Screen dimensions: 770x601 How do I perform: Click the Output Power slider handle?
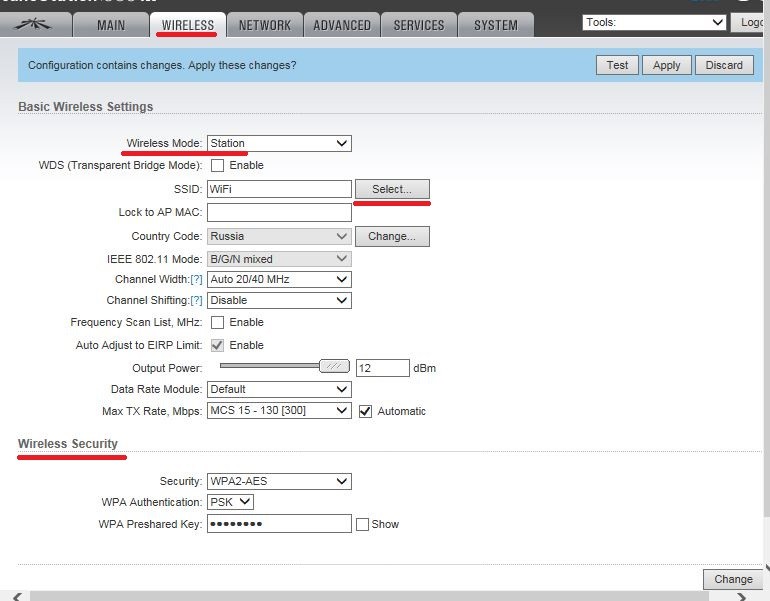[334, 367]
